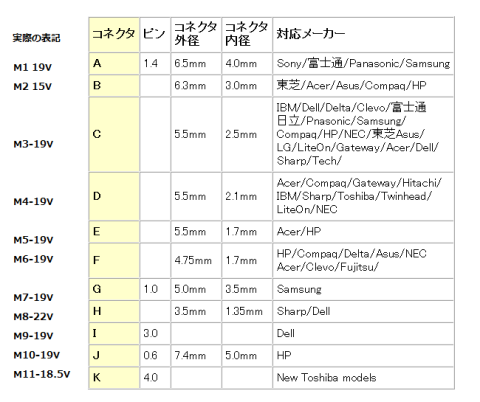
Task: Click connector cell K
Action: pyautogui.click(x=114, y=378)
